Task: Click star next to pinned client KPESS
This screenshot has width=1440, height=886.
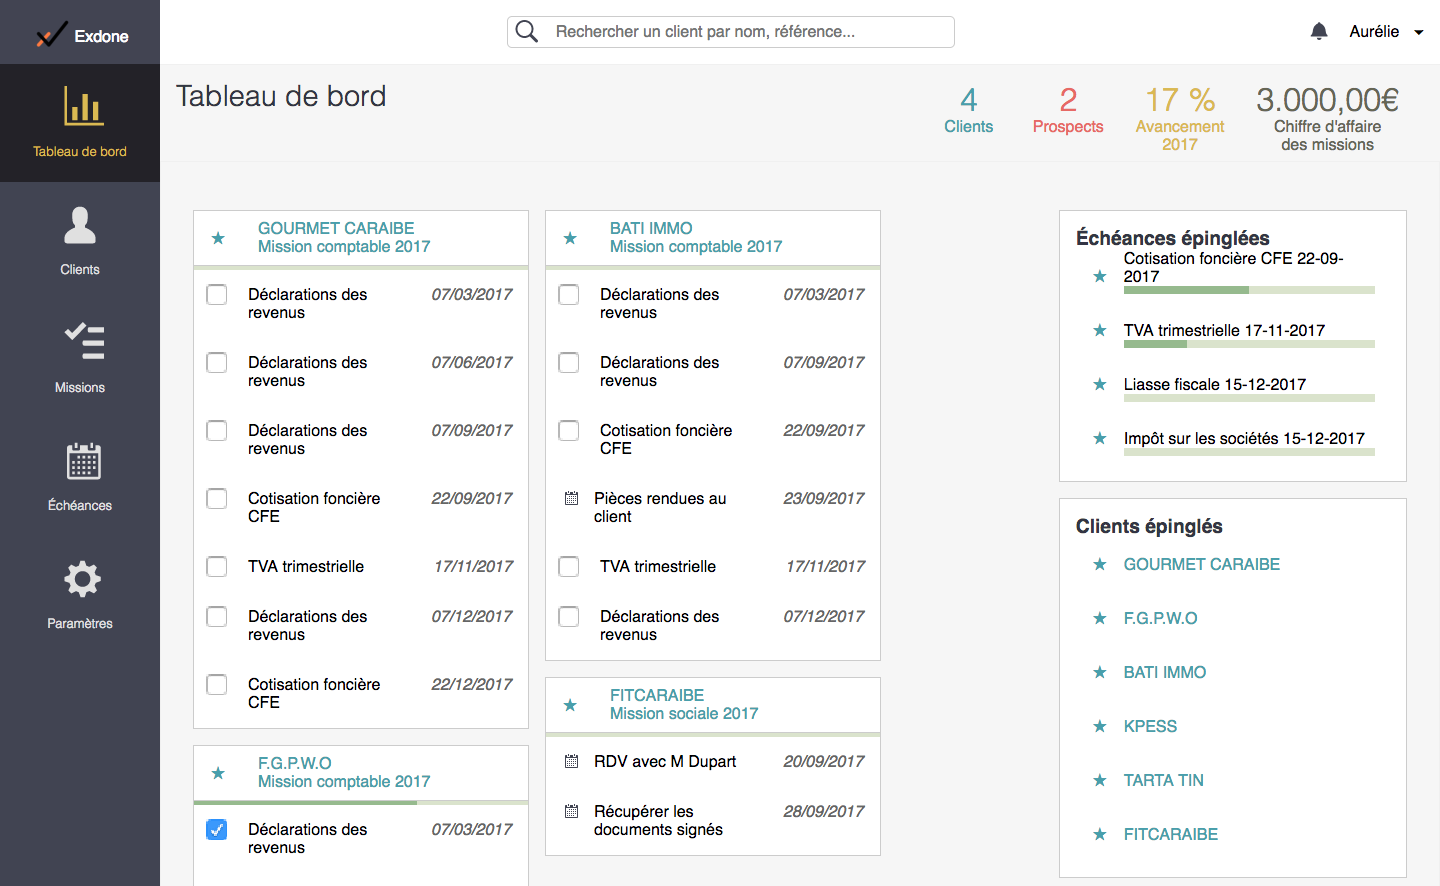Action: [1100, 726]
